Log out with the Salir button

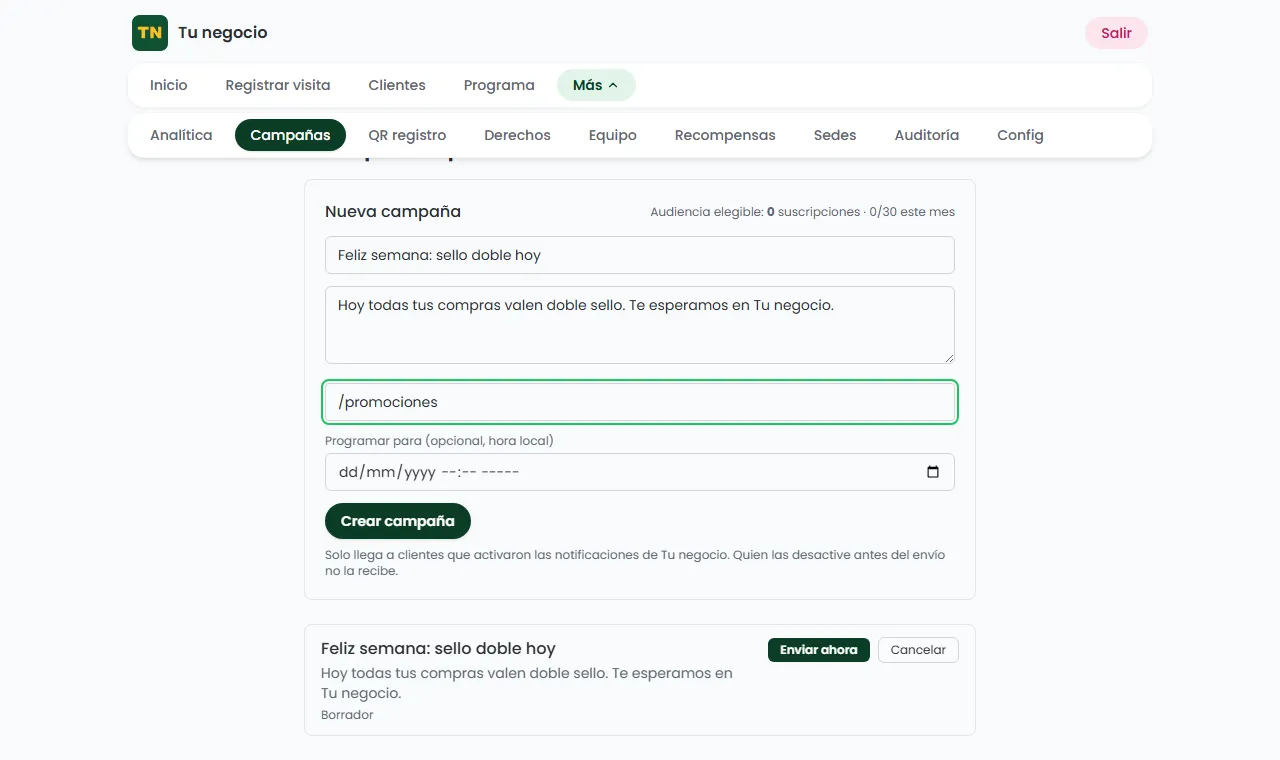point(1116,33)
